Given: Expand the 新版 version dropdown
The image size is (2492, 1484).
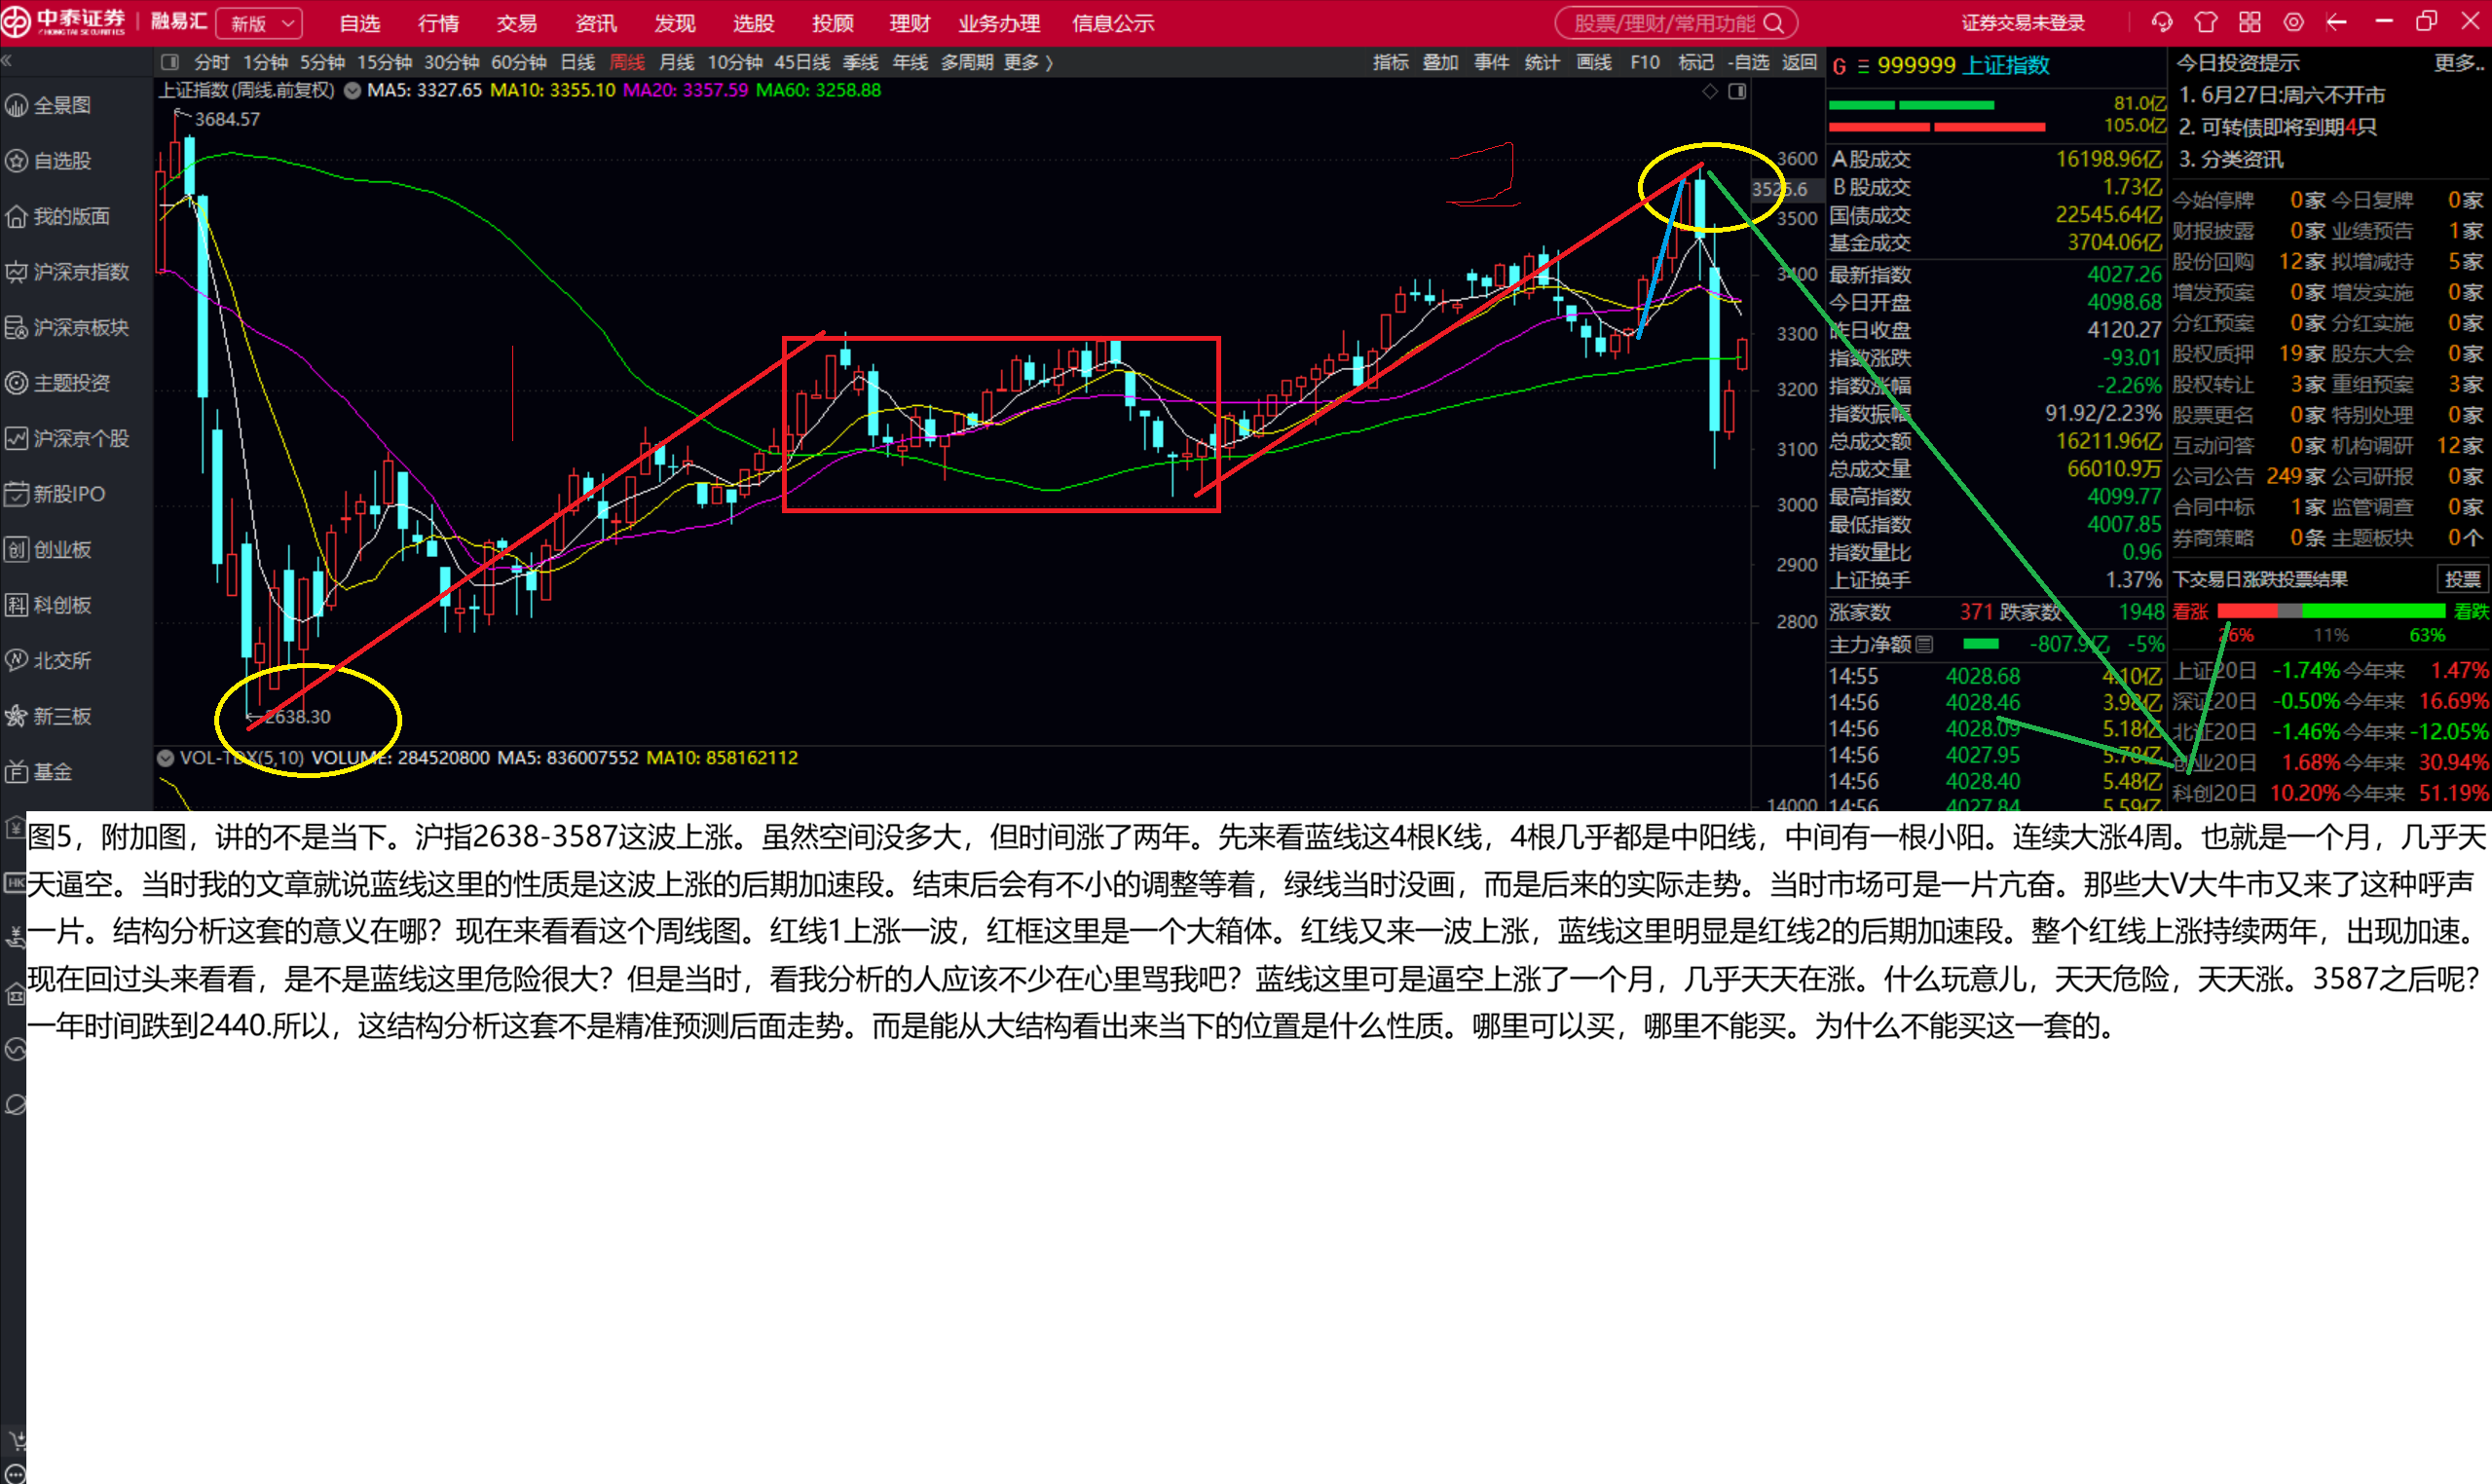Looking at the screenshot, I should (x=260, y=23).
